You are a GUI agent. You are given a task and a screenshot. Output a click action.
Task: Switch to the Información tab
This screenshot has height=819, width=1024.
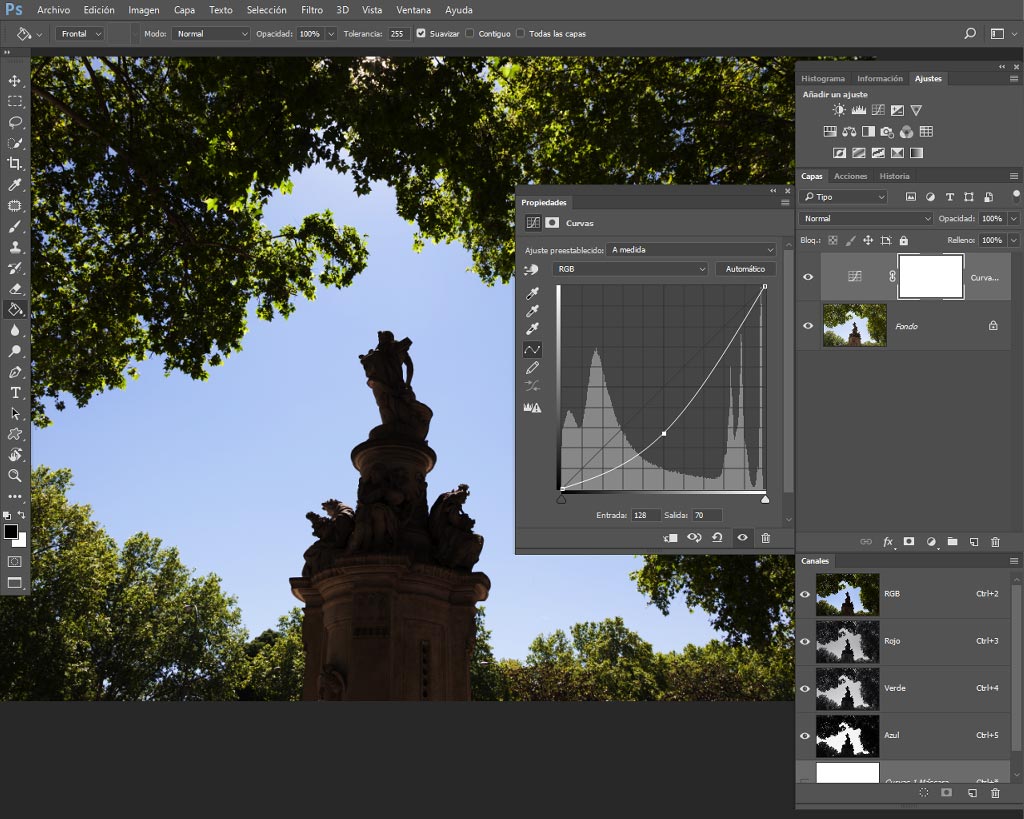pyautogui.click(x=880, y=78)
